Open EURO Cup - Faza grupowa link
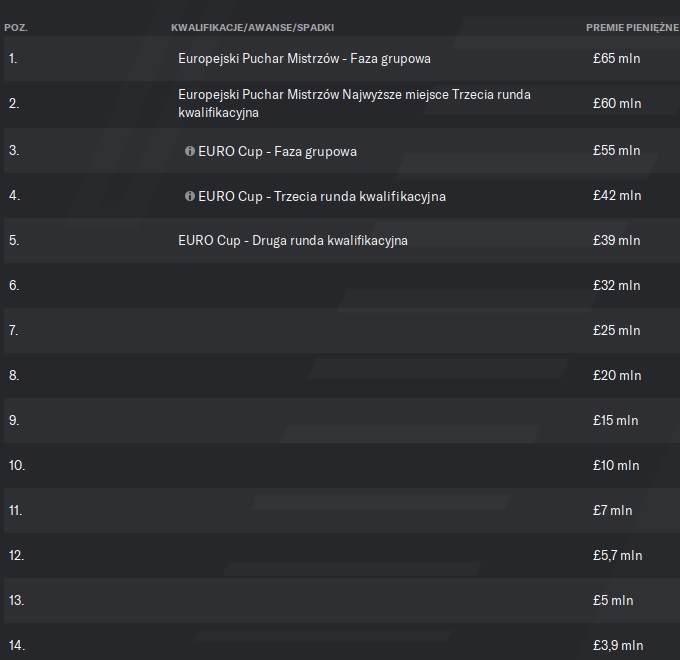Image resolution: width=680 pixels, height=660 pixels. click(x=277, y=151)
